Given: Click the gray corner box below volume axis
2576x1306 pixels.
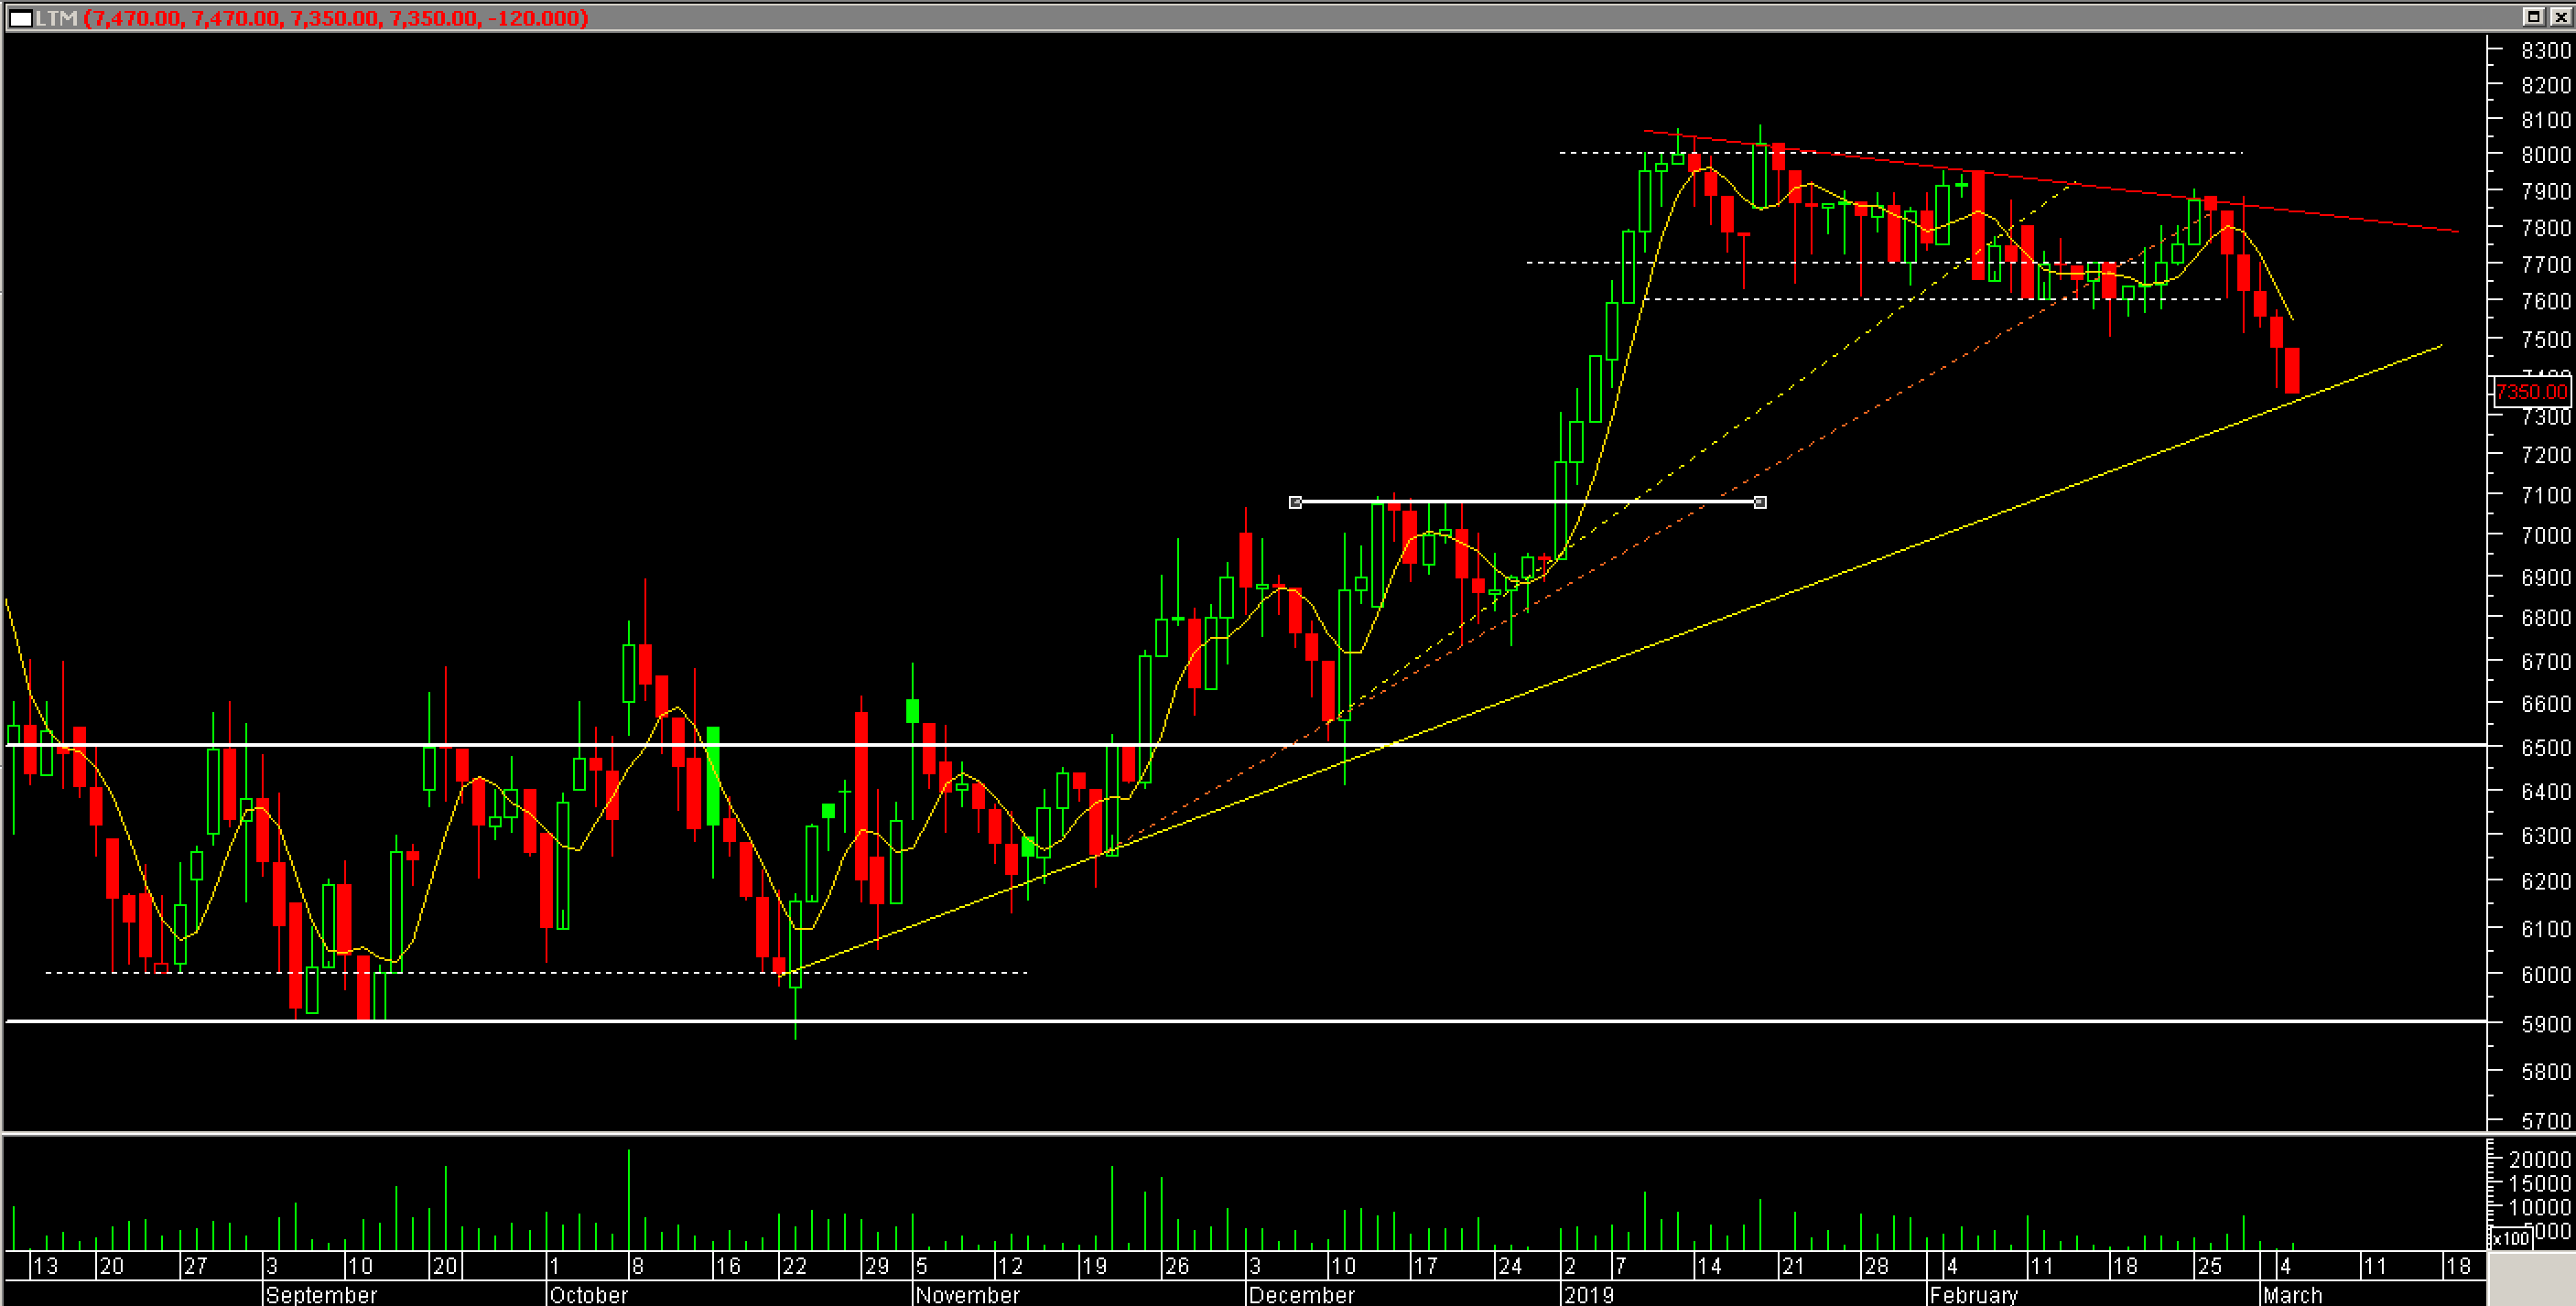Looking at the screenshot, I should click(x=2531, y=1279).
